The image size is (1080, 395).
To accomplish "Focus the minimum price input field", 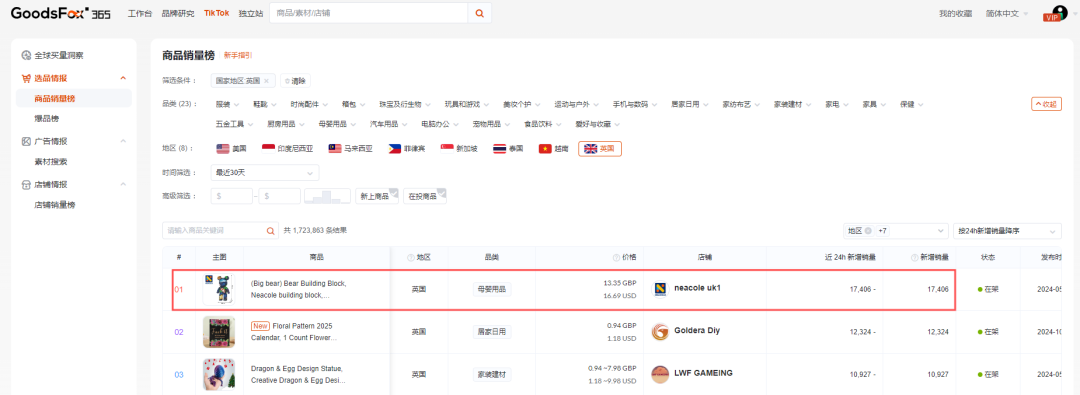I will (231, 196).
